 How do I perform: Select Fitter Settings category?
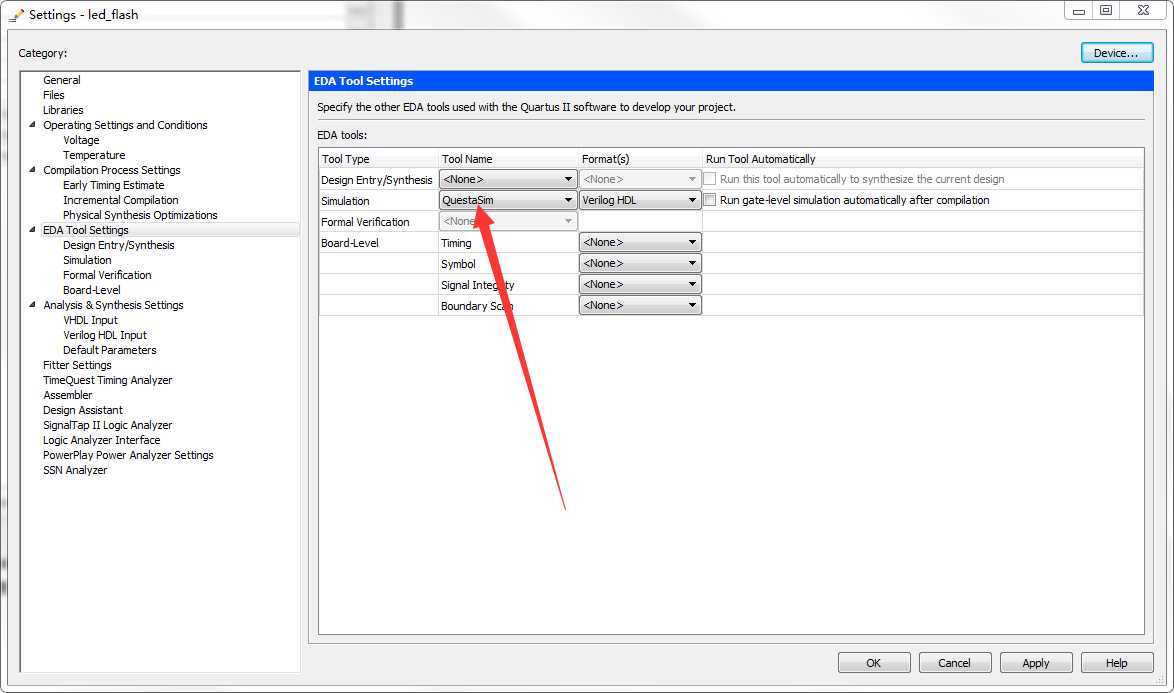click(77, 364)
